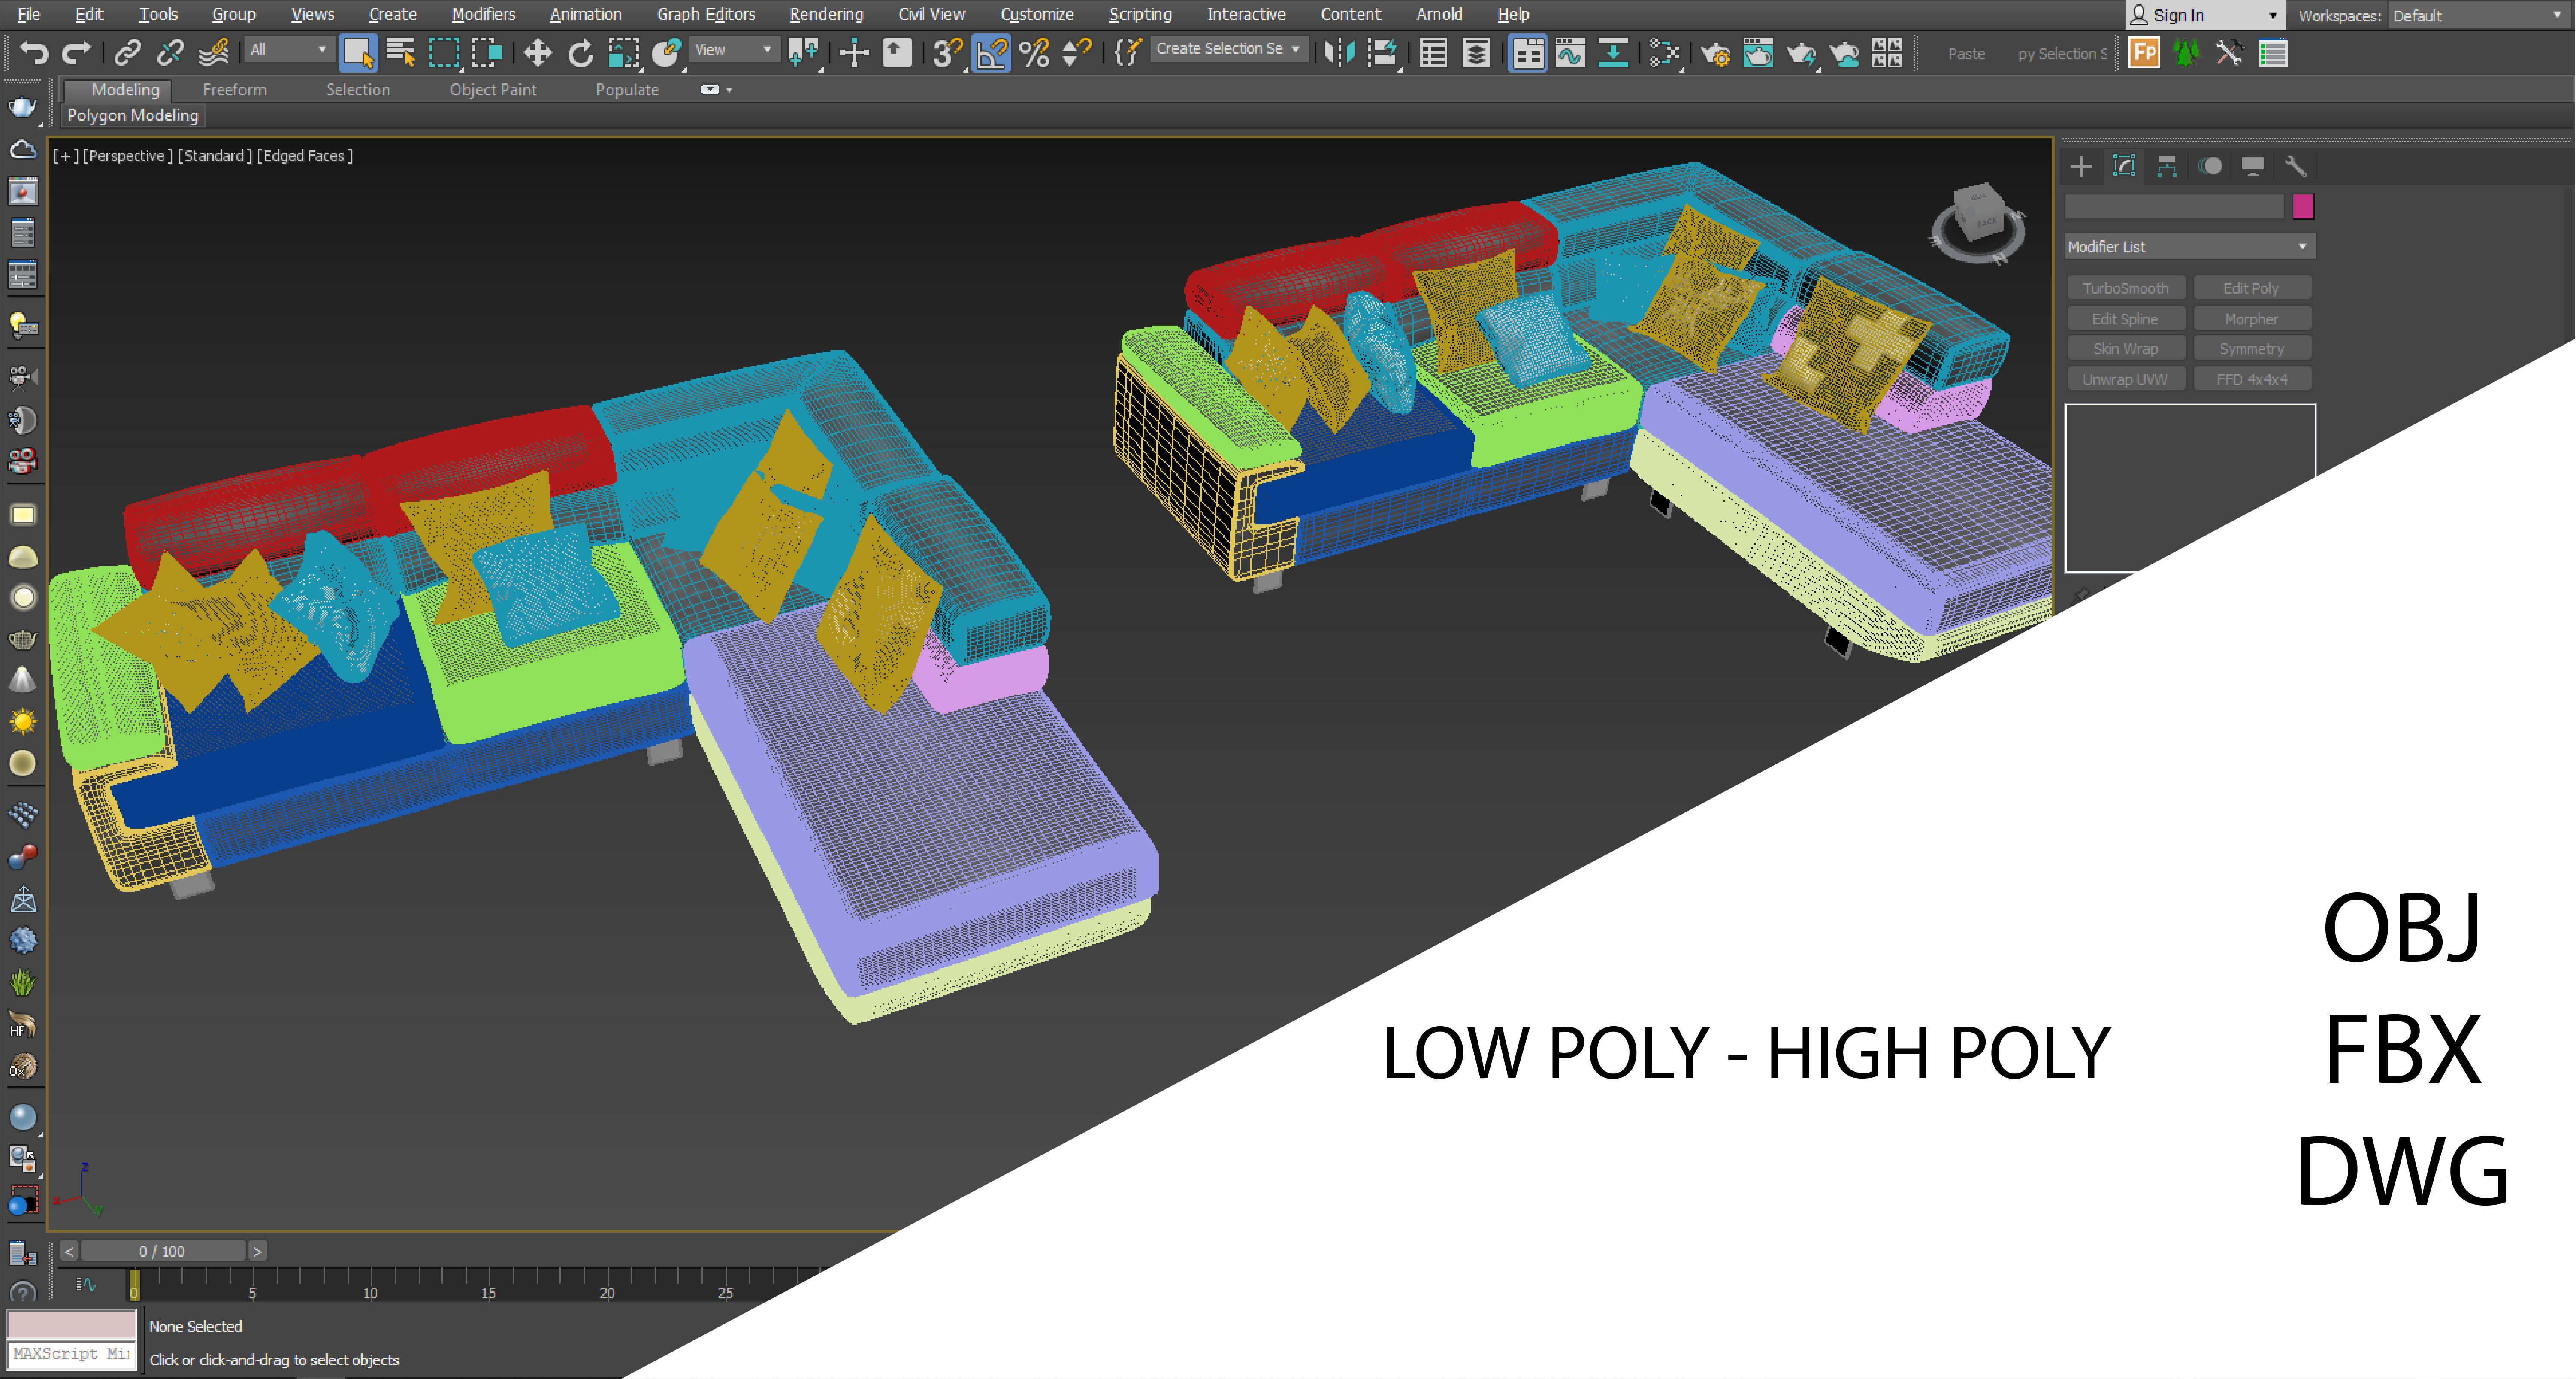Click Use Pivot Point Center icon
Screen dimensions: 2576x1379
(804, 52)
